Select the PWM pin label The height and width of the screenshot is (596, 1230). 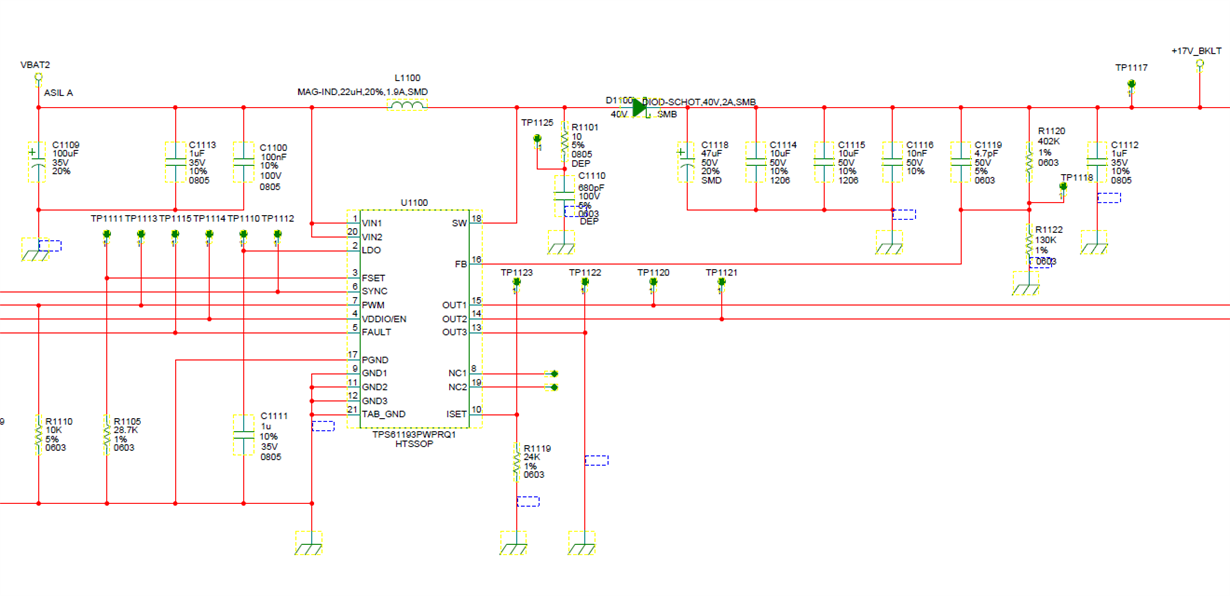tap(373, 305)
